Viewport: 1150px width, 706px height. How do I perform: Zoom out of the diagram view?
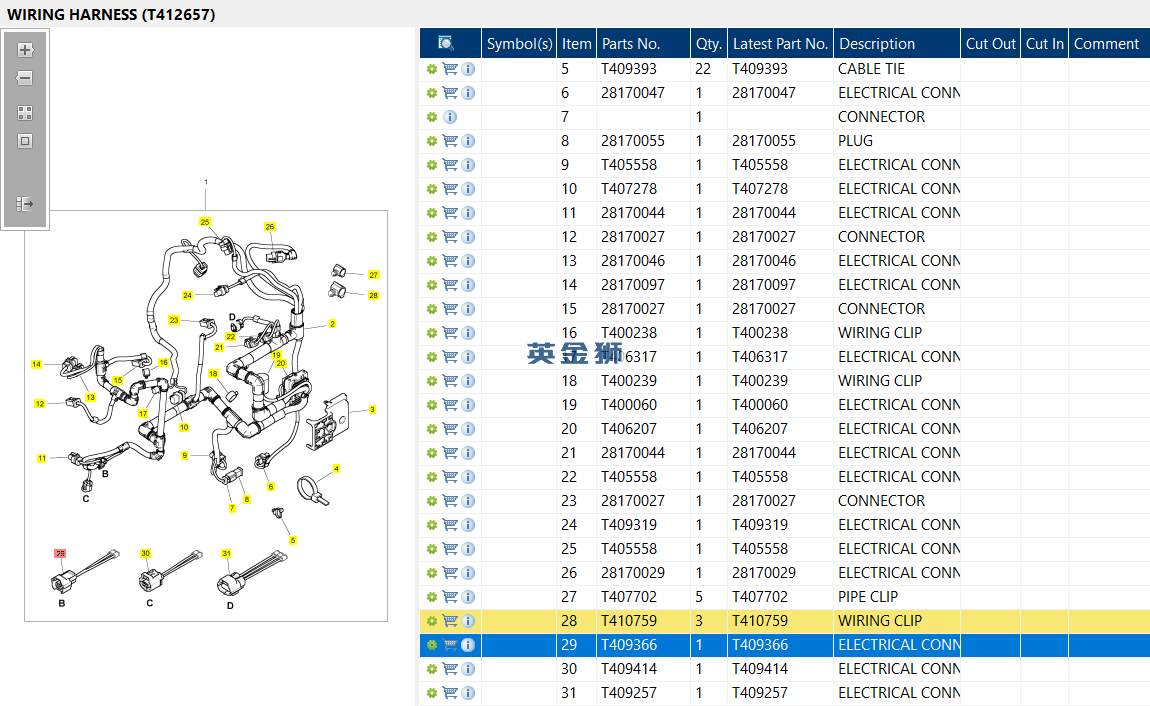25,78
